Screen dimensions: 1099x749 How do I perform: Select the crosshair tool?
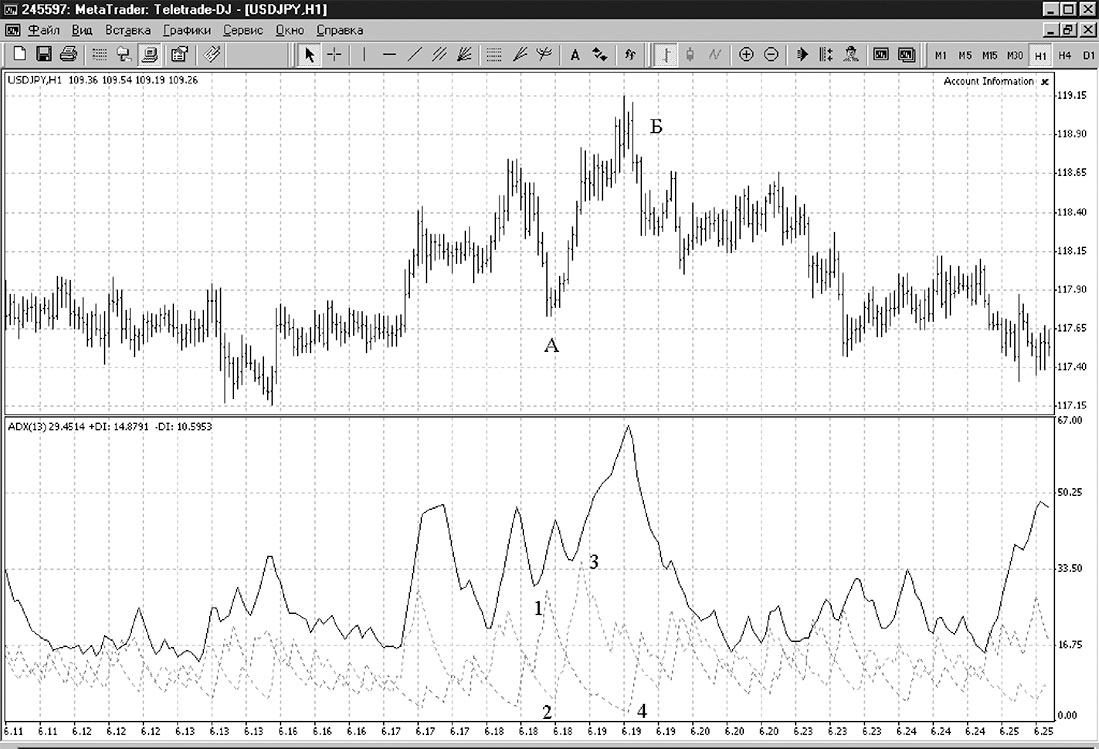pyautogui.click(x=334, y=54)
